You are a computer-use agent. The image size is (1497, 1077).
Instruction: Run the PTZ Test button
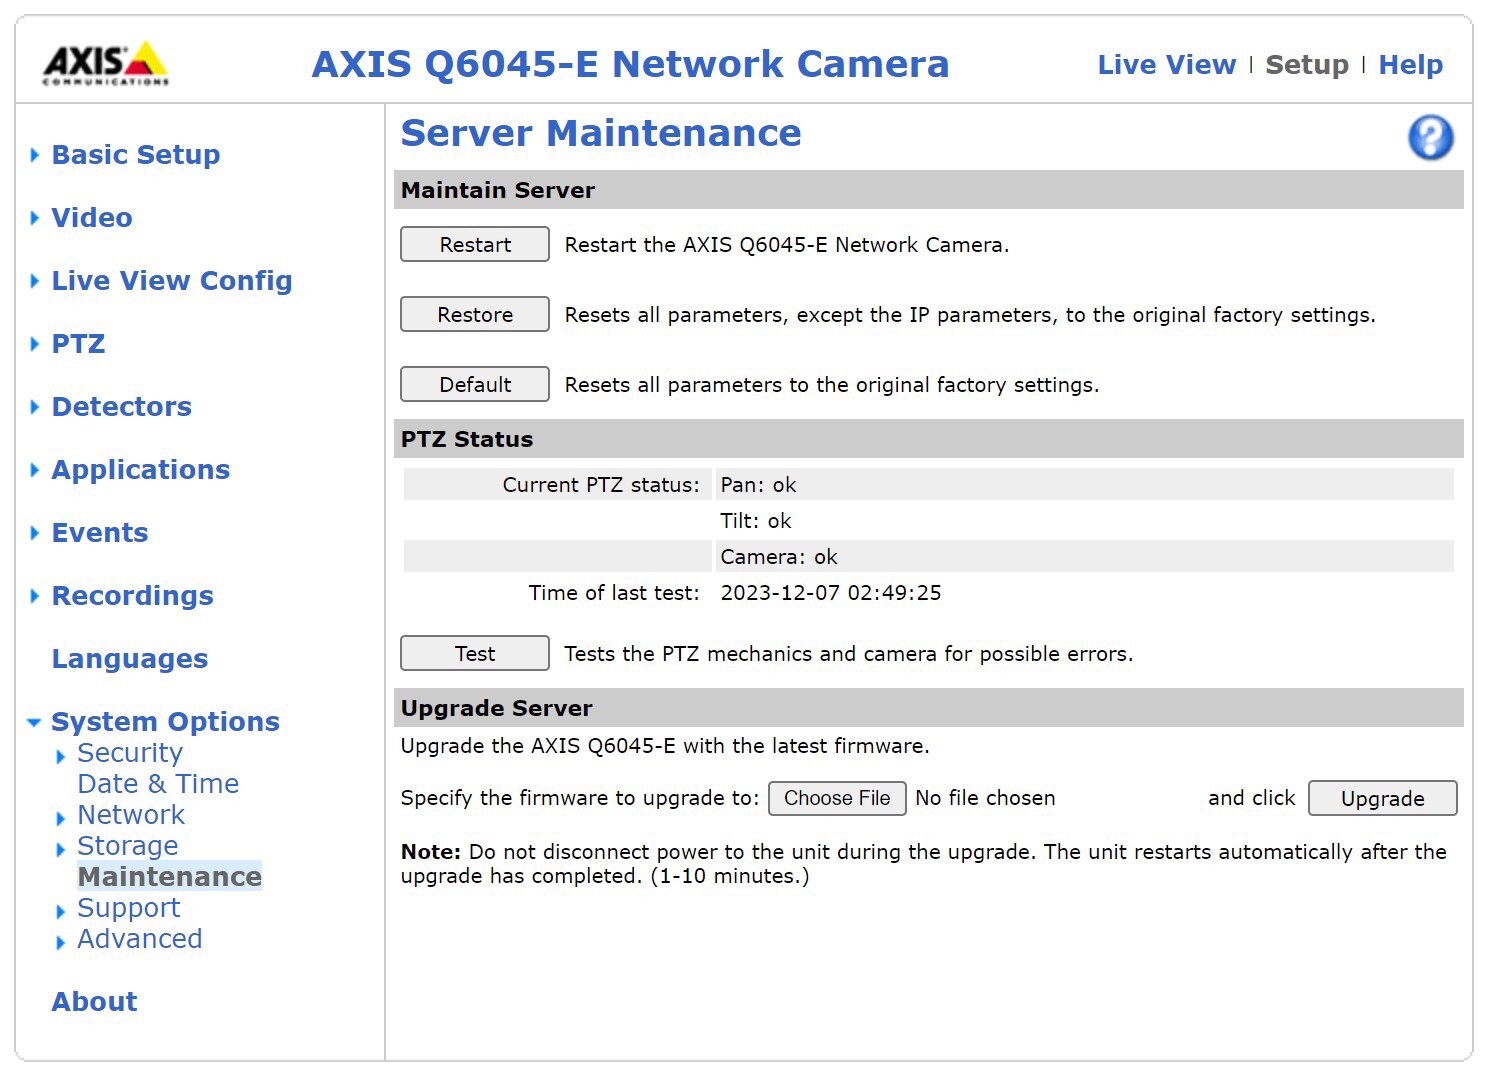coord(475,654)
